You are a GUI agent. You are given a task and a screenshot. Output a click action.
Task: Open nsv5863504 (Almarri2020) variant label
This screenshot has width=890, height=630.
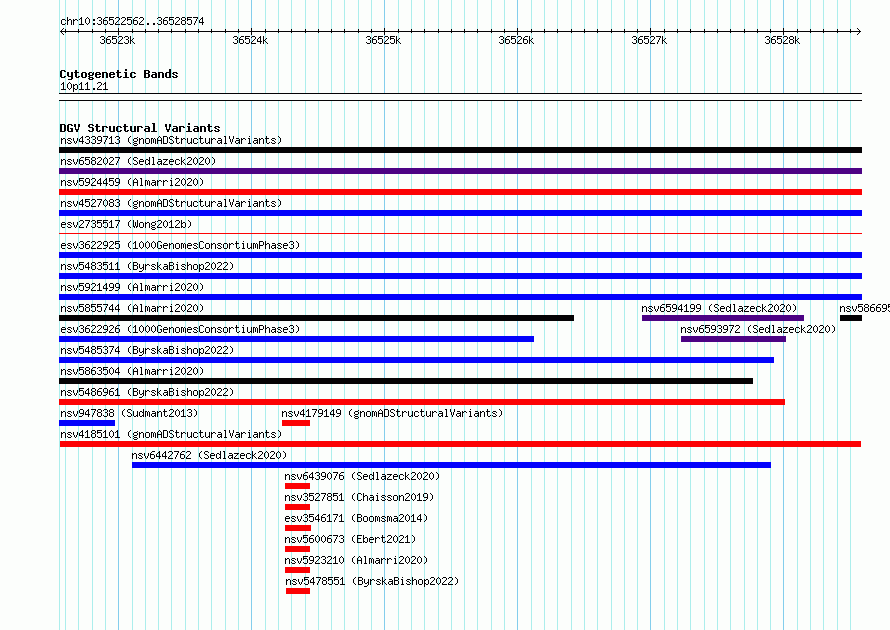(132, 371)
